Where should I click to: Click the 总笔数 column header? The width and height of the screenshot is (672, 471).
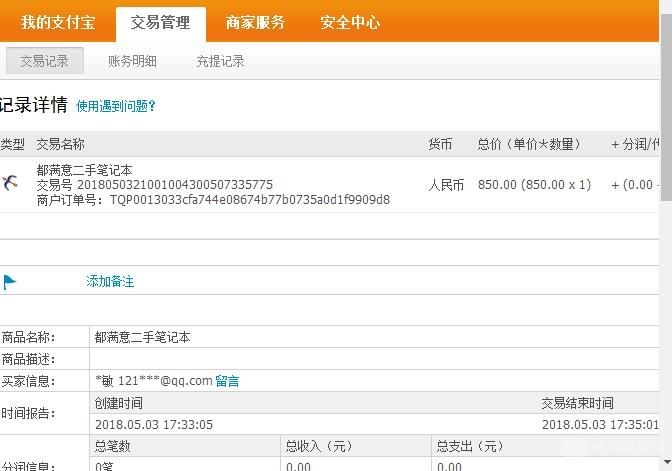112,446
